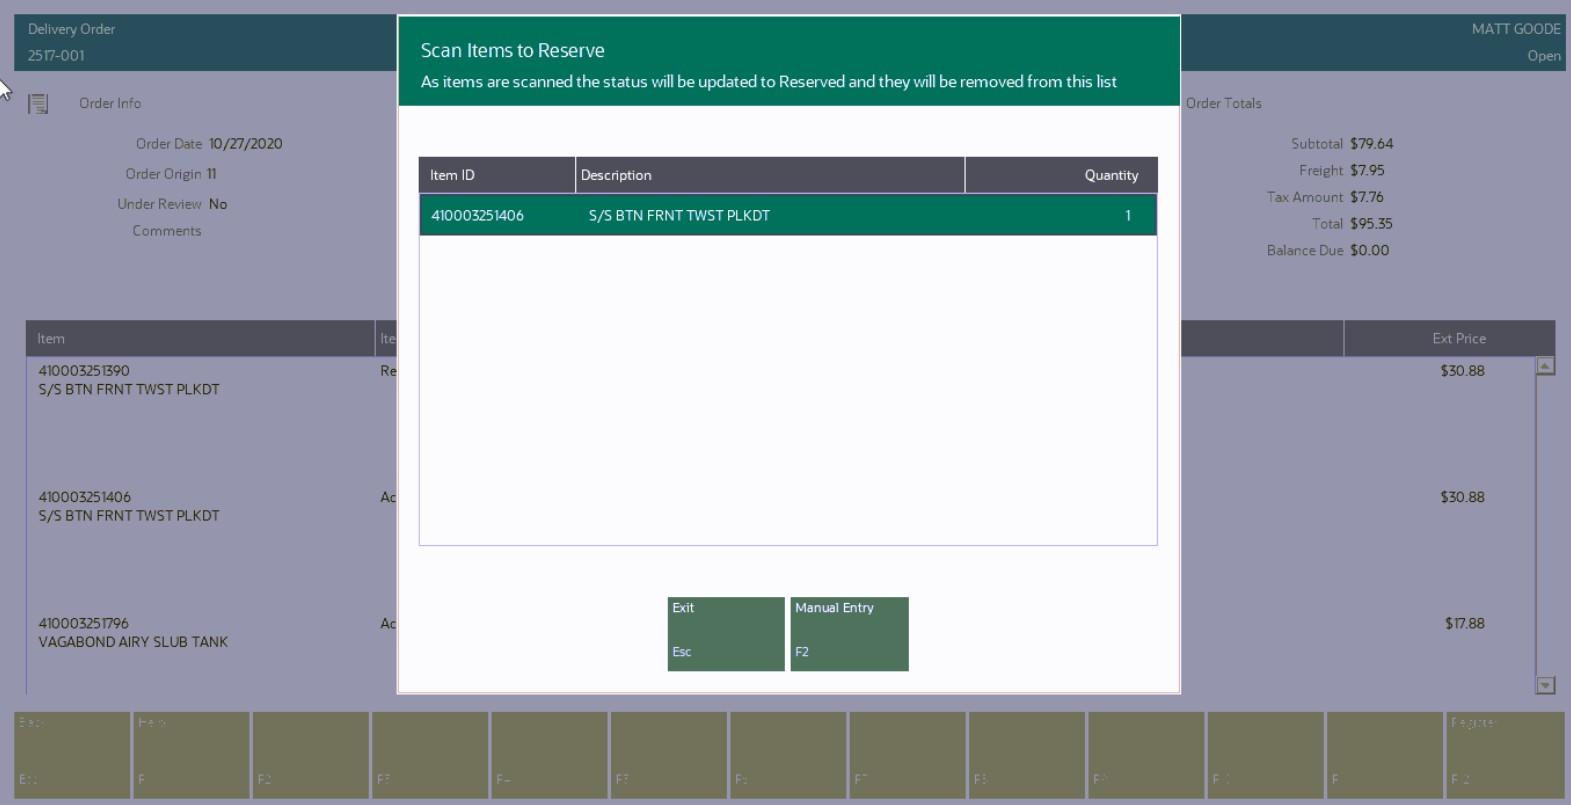1571x805 pixels.
Task: Click the scrollbar down arrow in item list
Action: click(x=1545, y=685)
